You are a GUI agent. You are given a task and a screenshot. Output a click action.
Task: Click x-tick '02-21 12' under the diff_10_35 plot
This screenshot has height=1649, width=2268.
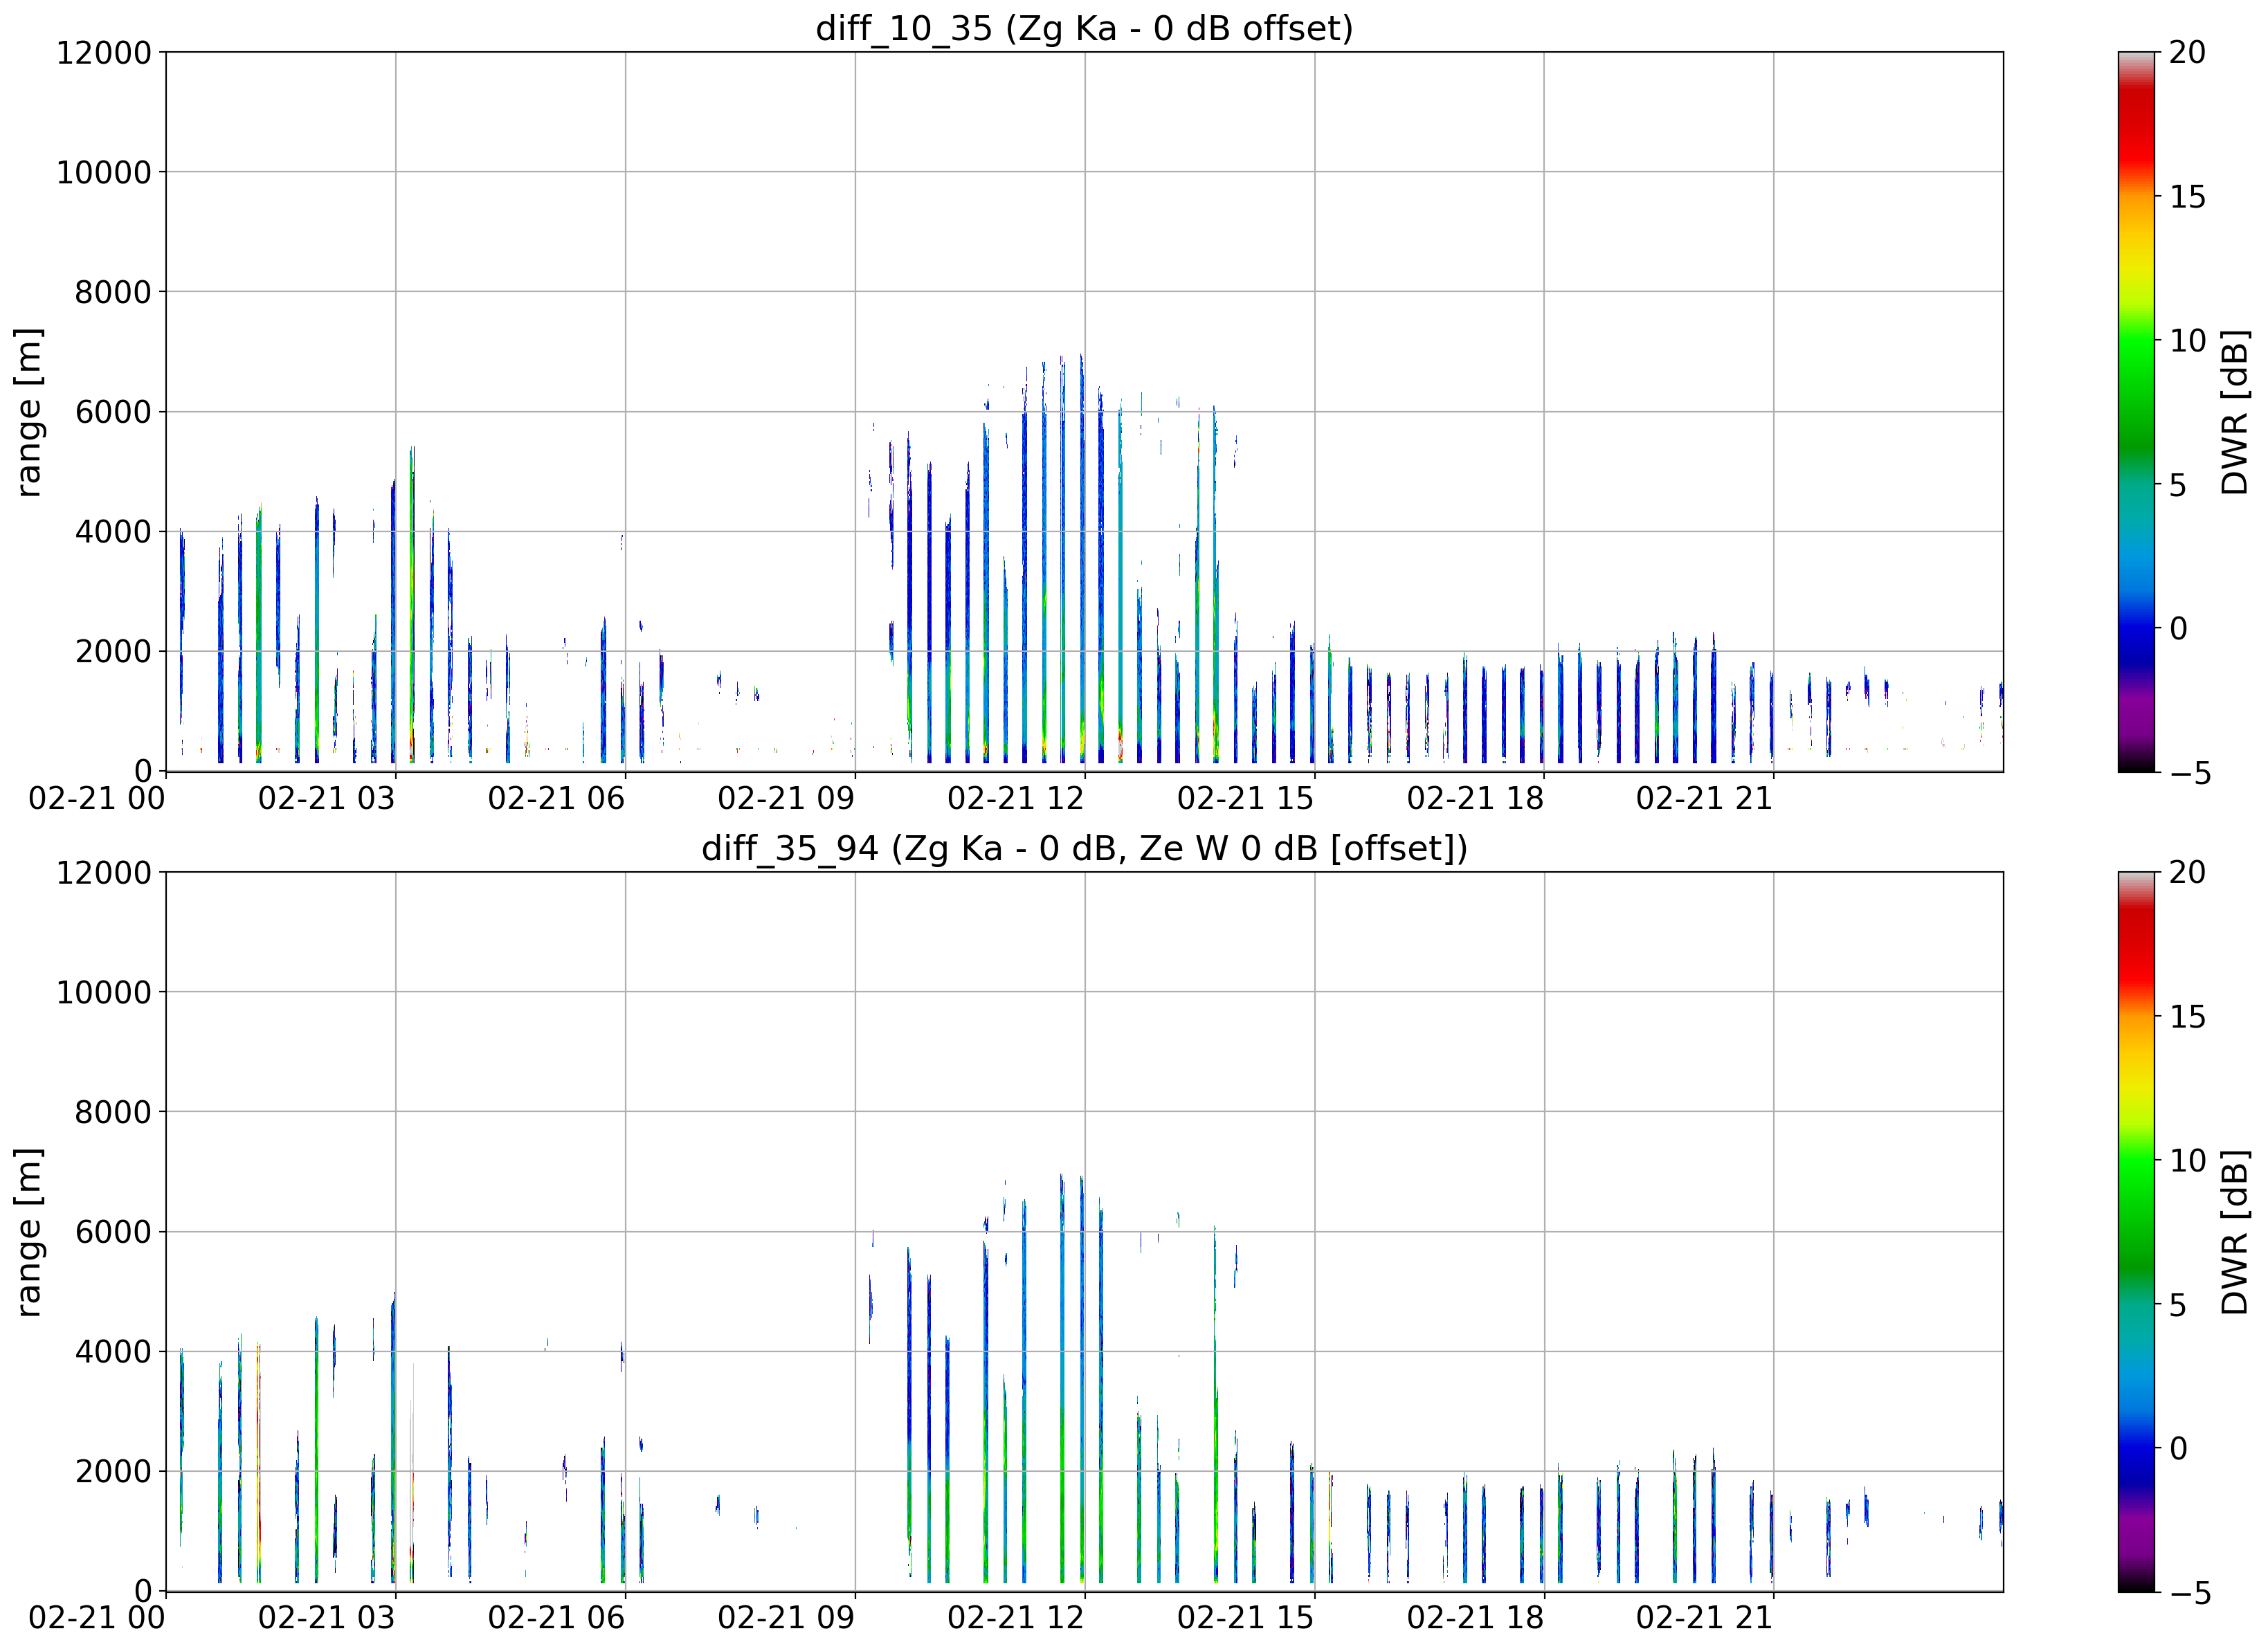pos(1016,799)
